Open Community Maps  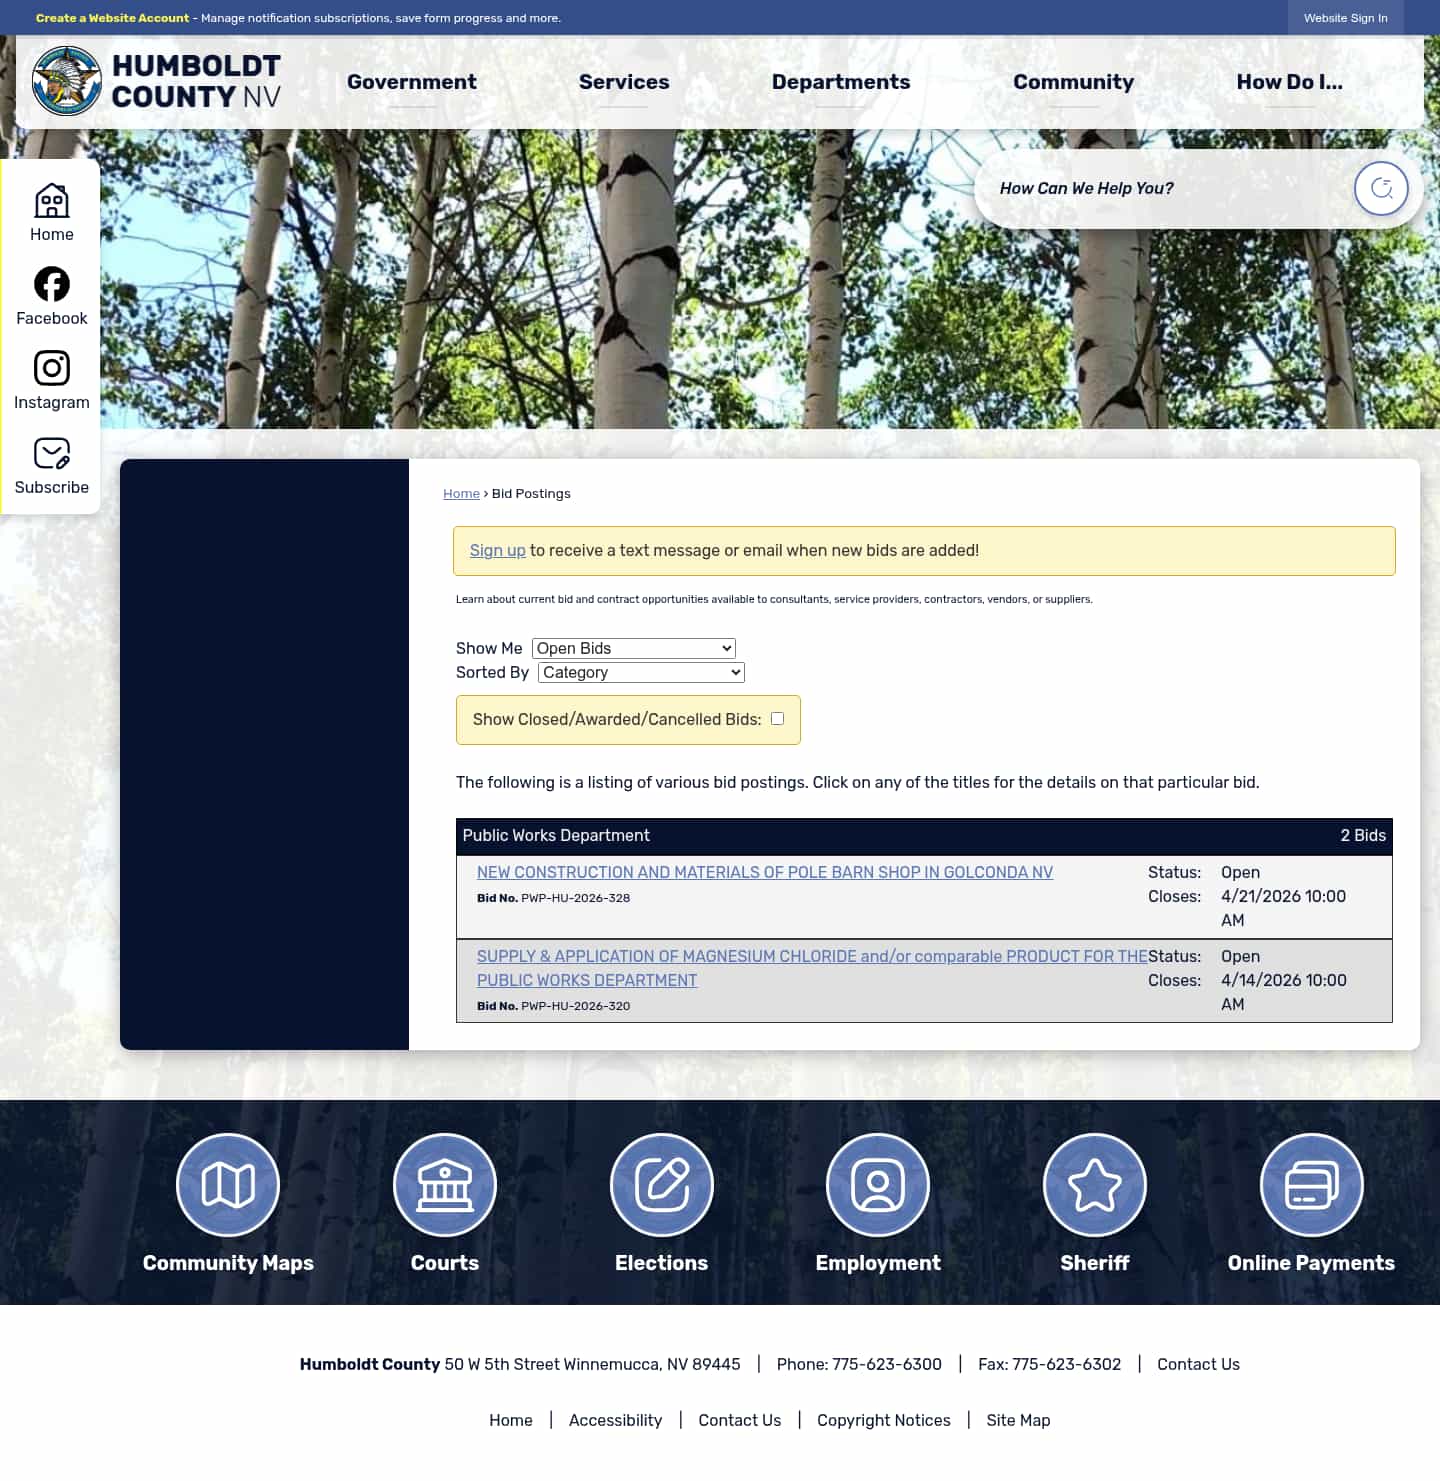228,1184
